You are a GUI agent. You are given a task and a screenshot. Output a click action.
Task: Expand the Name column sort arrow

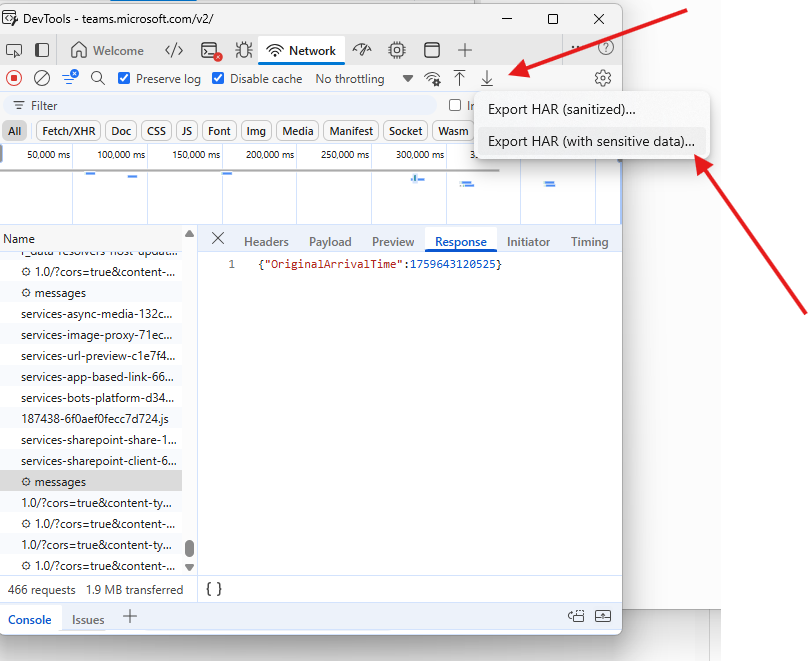189,233
